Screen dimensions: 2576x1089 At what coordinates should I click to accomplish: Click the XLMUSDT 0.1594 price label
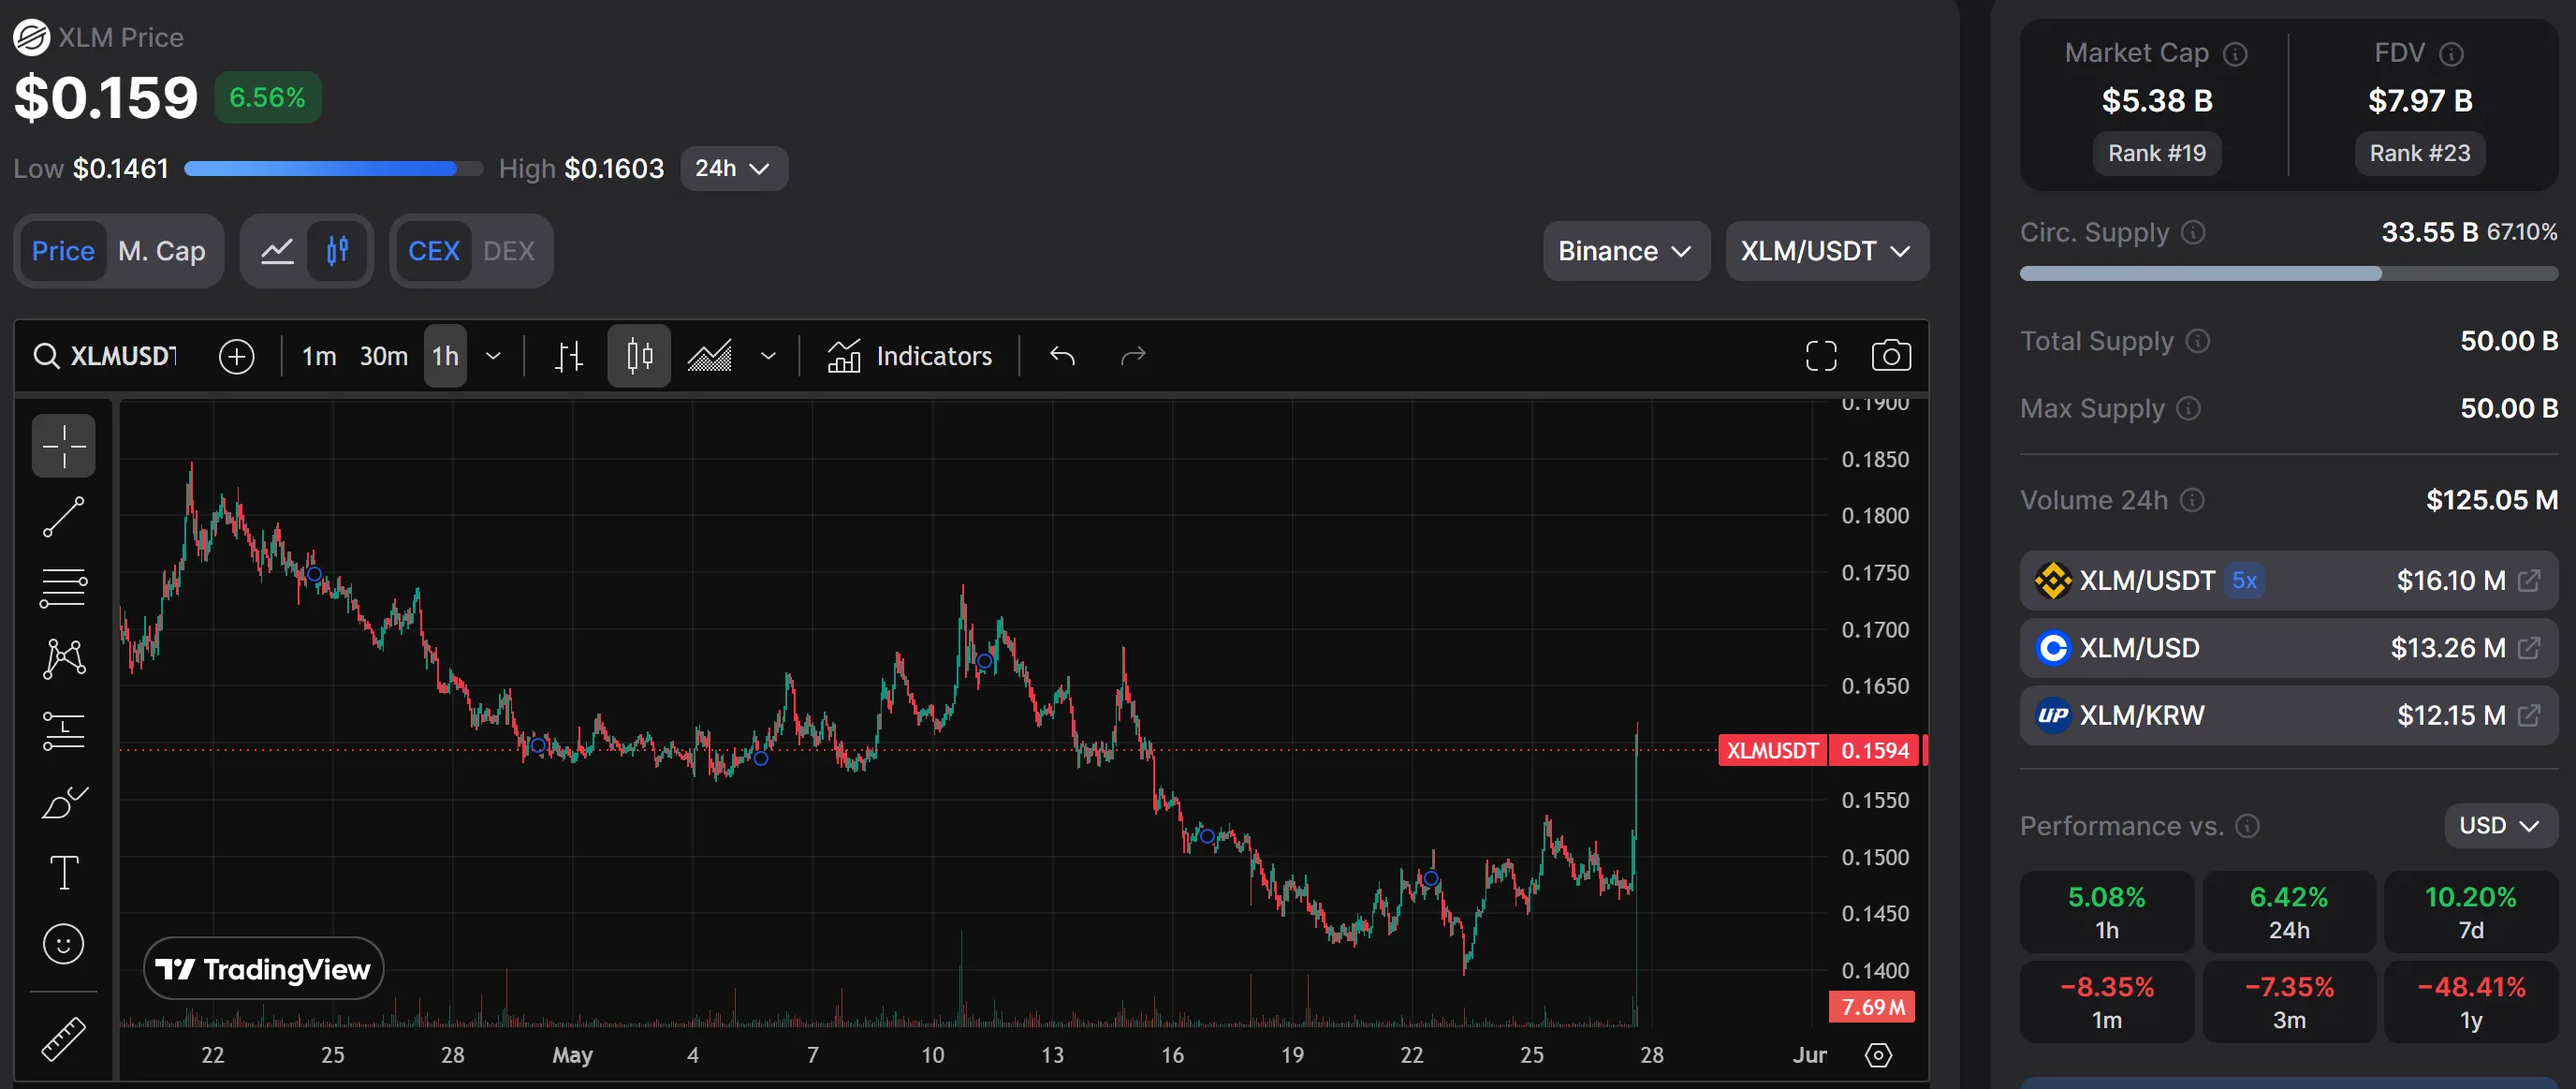(x=1819, y=750)
